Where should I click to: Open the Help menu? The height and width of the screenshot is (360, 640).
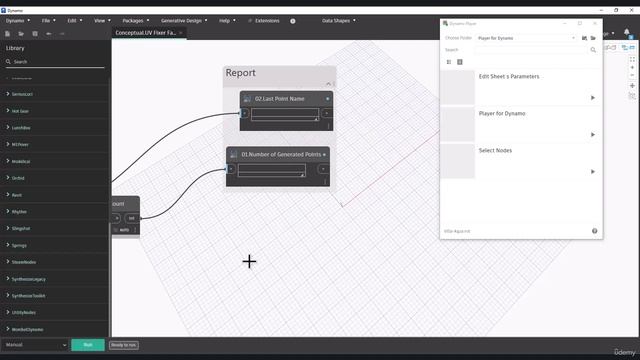pyautogui.click(x=227, y=20)
